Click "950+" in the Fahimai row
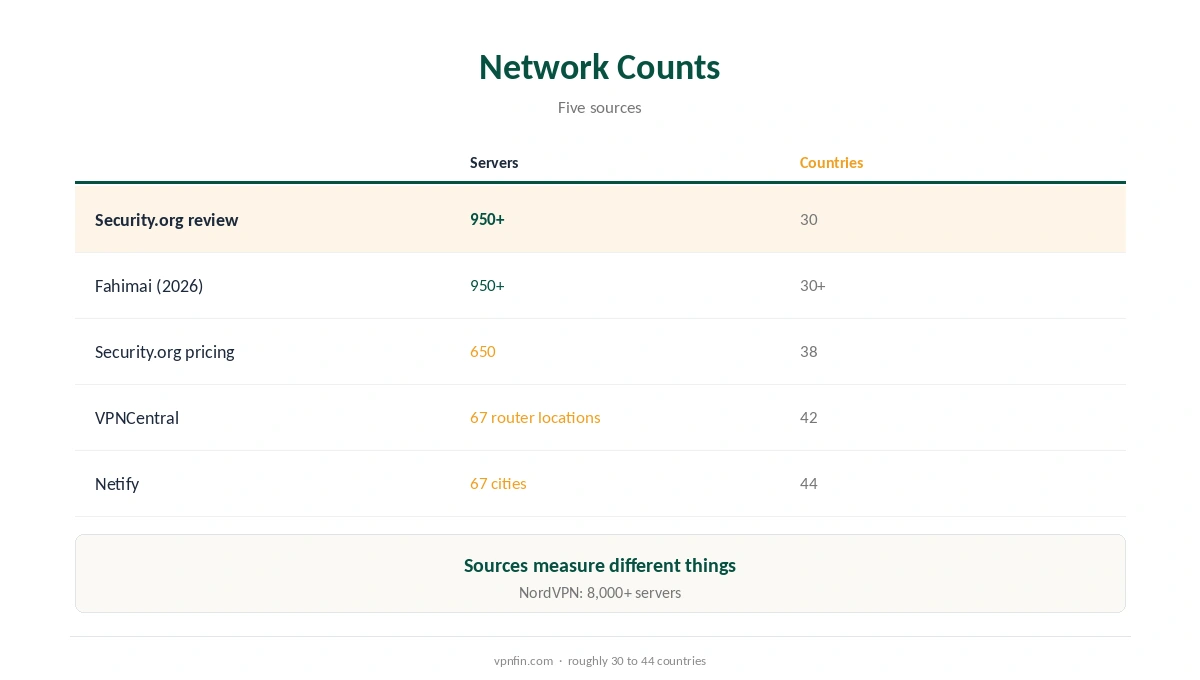The height and width of the screenshot is (680, 1200). click(x=487, y=285)
